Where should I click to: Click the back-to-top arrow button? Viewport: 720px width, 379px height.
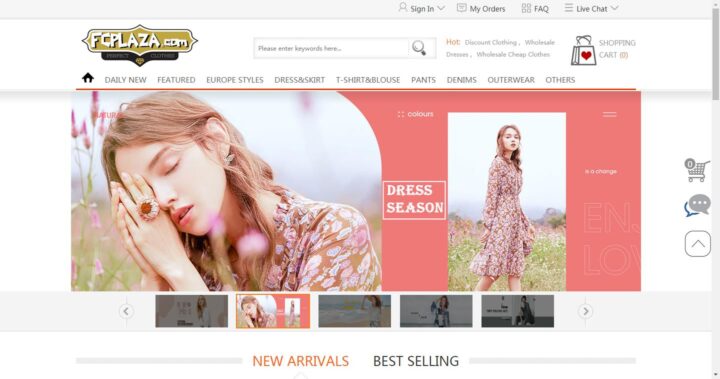coord(698,243)
